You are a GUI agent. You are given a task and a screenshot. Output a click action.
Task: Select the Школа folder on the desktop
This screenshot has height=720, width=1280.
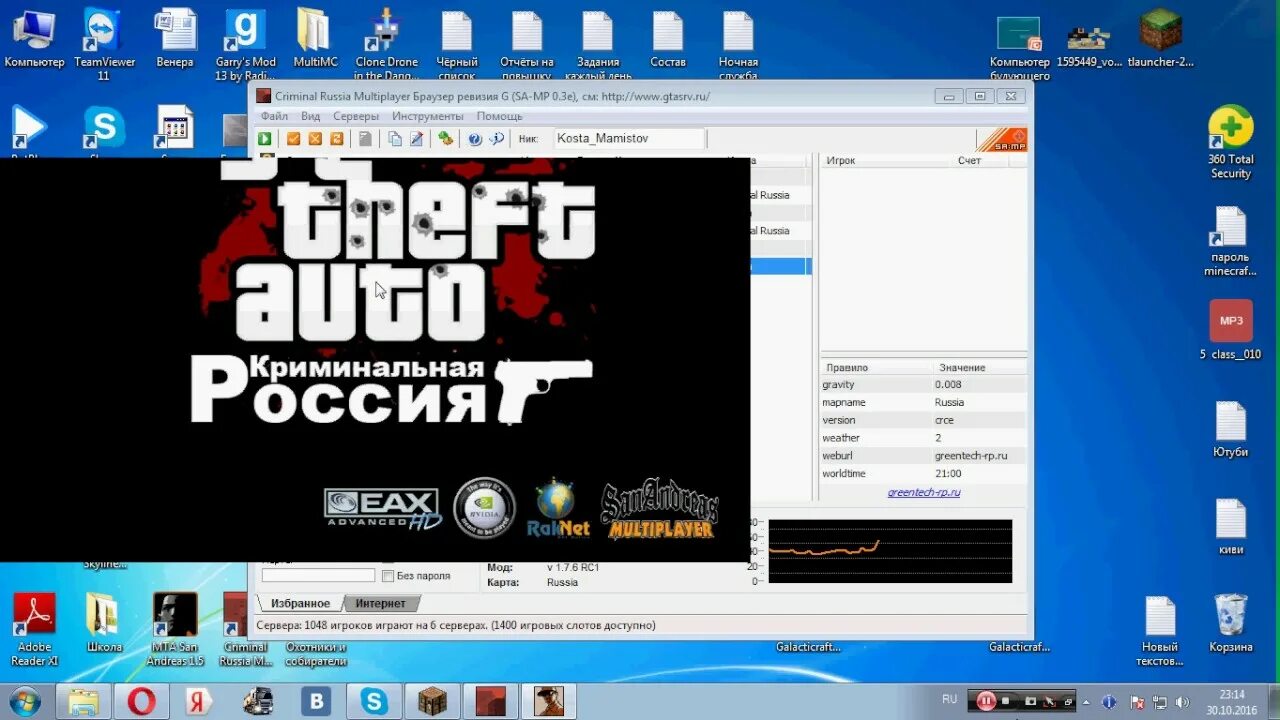pyautogui.click(x=104, y=623)
